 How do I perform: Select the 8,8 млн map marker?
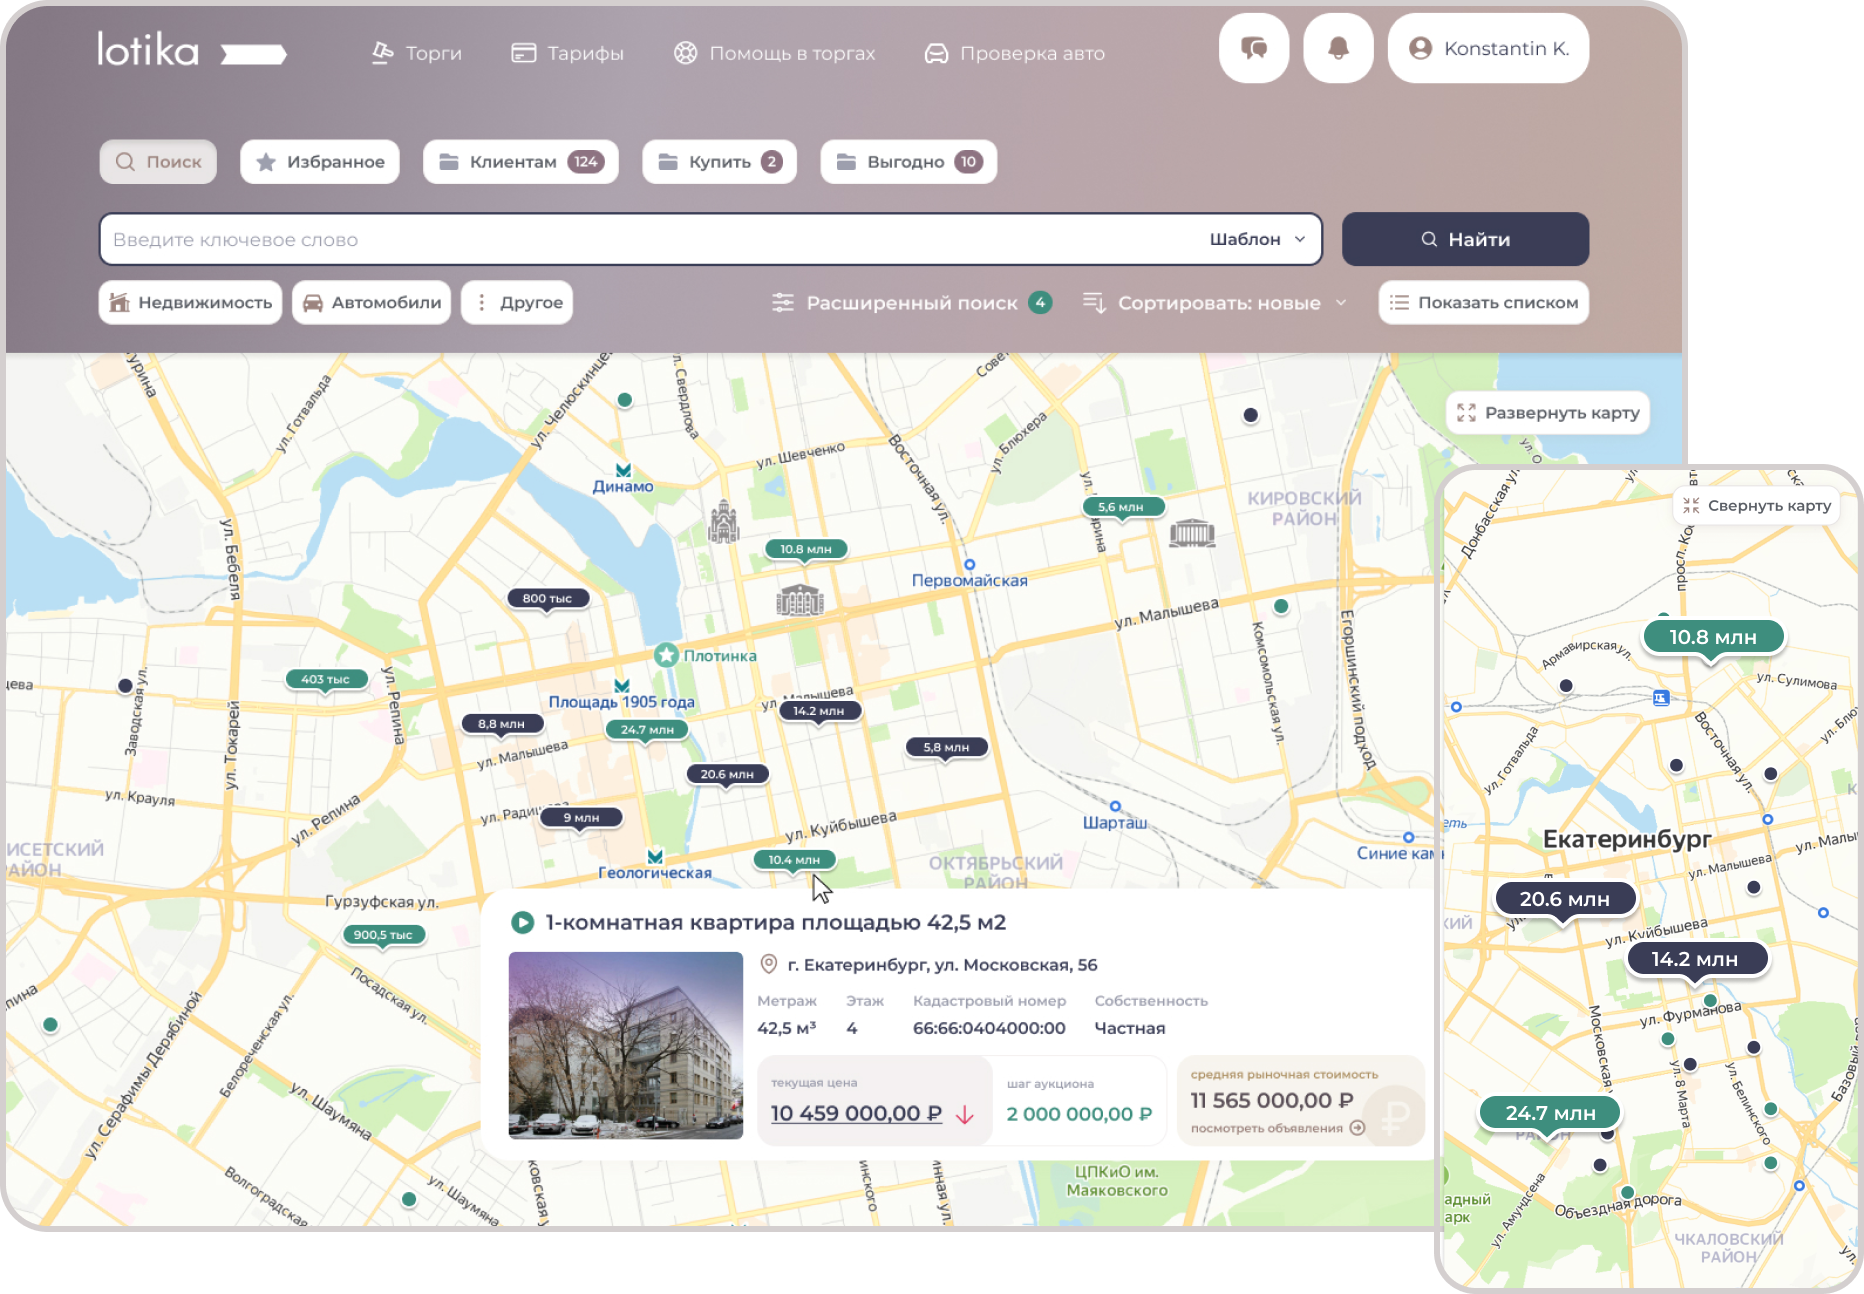502,723
